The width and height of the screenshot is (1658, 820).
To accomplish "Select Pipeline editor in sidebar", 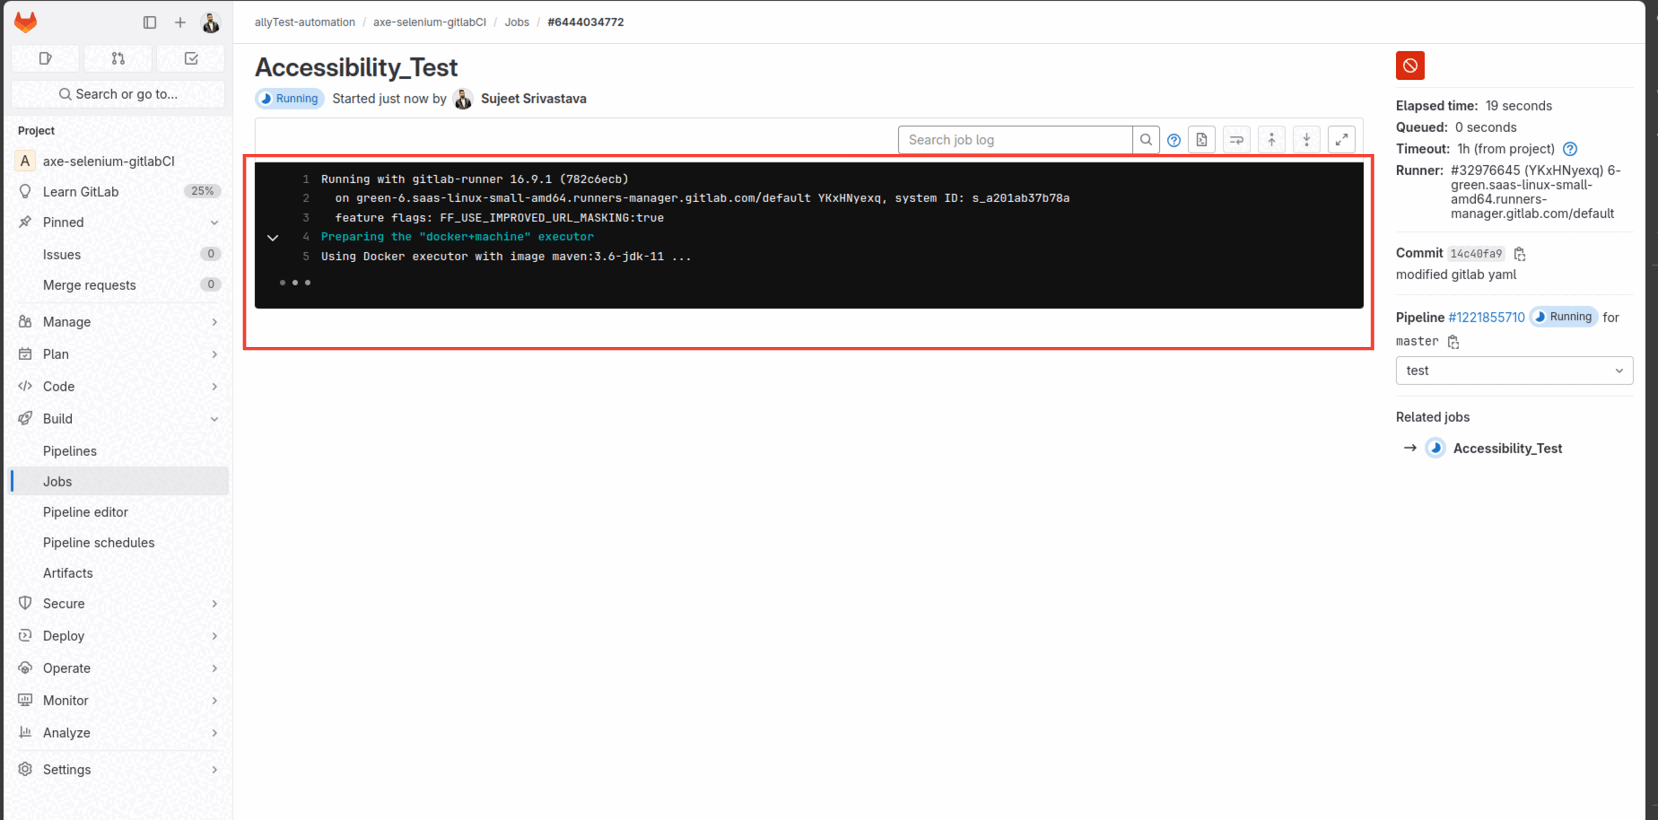I will tap(85, 512).
